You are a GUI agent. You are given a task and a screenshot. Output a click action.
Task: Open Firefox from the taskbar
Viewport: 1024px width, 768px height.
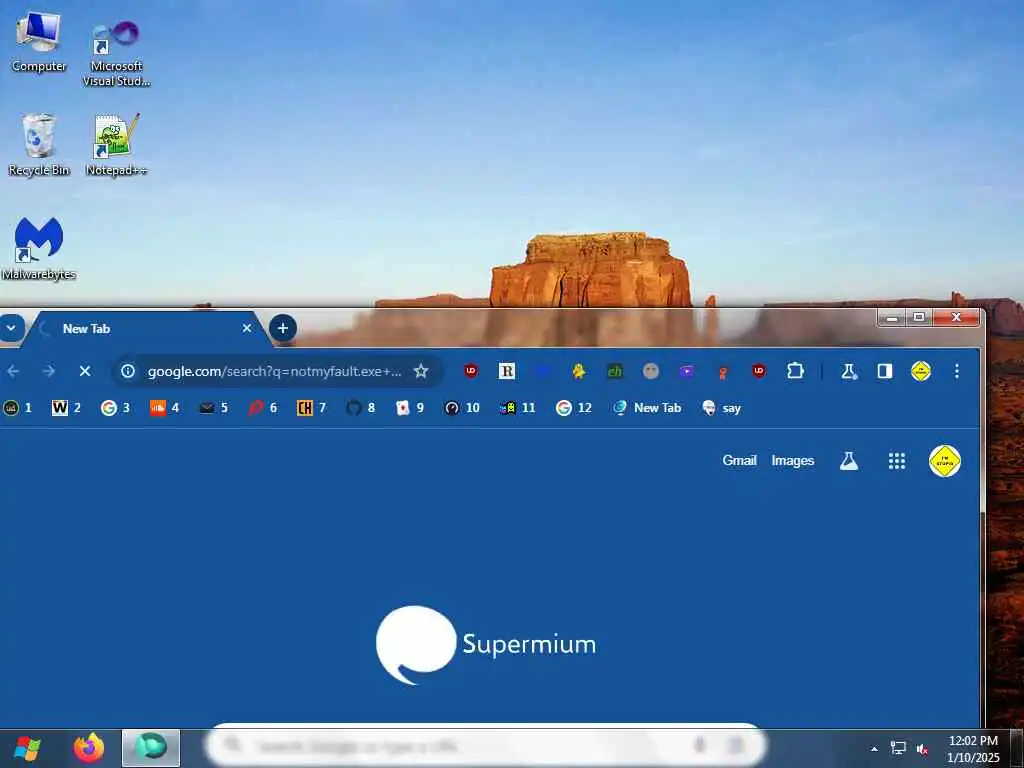tap(89, 748)
